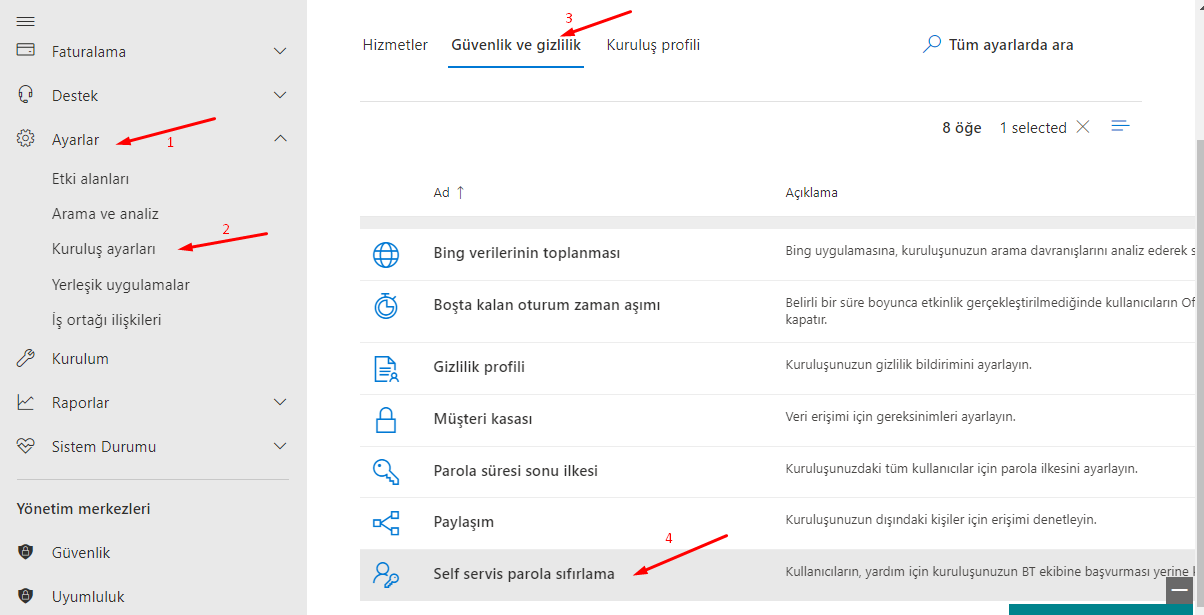The width and height of the screenshot is (1204, 615).
Task: Click the idle session timeout clock icon
Action: (x=385, y=306)
